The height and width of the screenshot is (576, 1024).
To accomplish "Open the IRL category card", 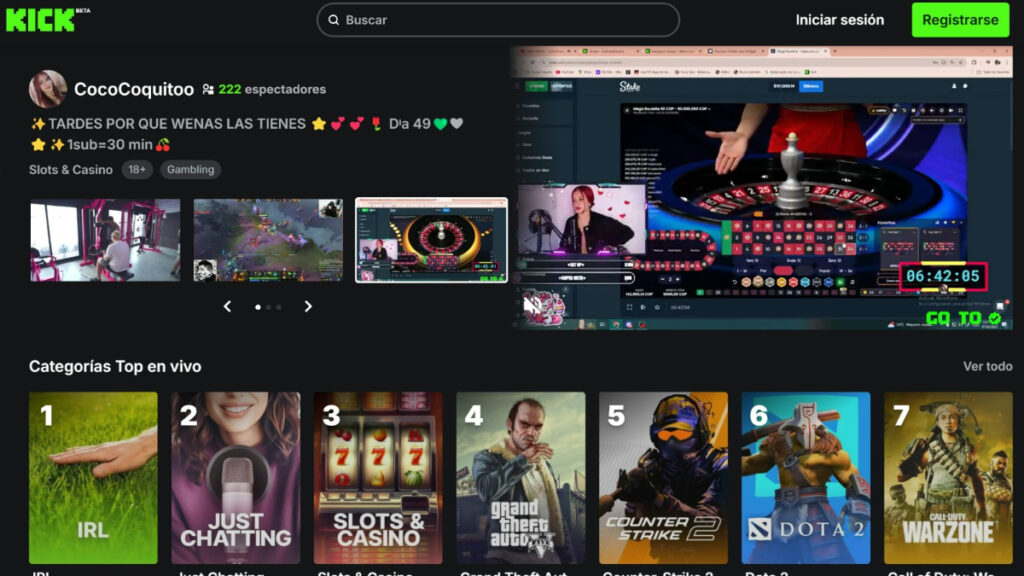I will (x=93, y=478).
